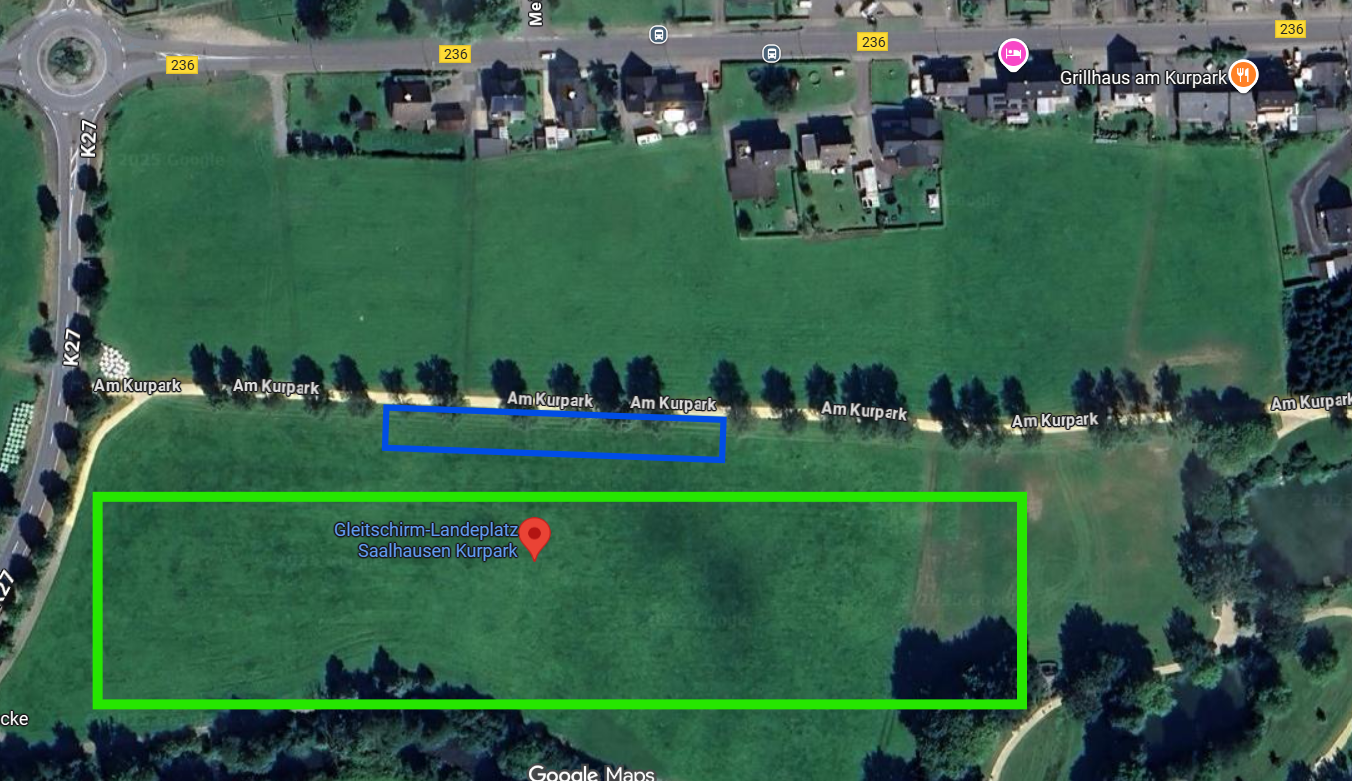Open the orange Grillhaus restaurant icon

1243,74
